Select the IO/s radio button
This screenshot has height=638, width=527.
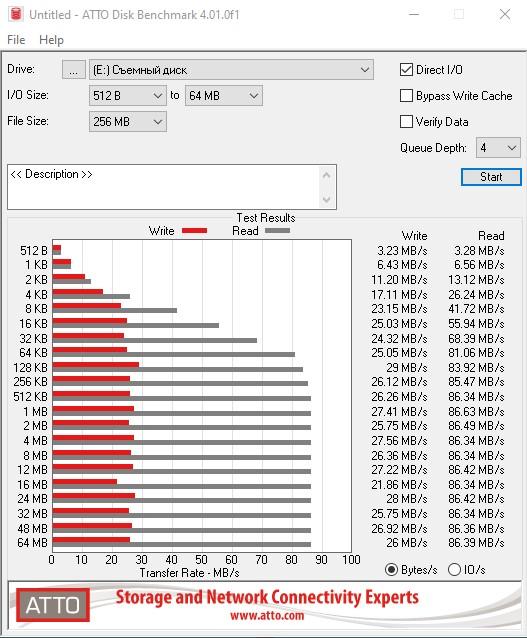click(x=454, y=569)
